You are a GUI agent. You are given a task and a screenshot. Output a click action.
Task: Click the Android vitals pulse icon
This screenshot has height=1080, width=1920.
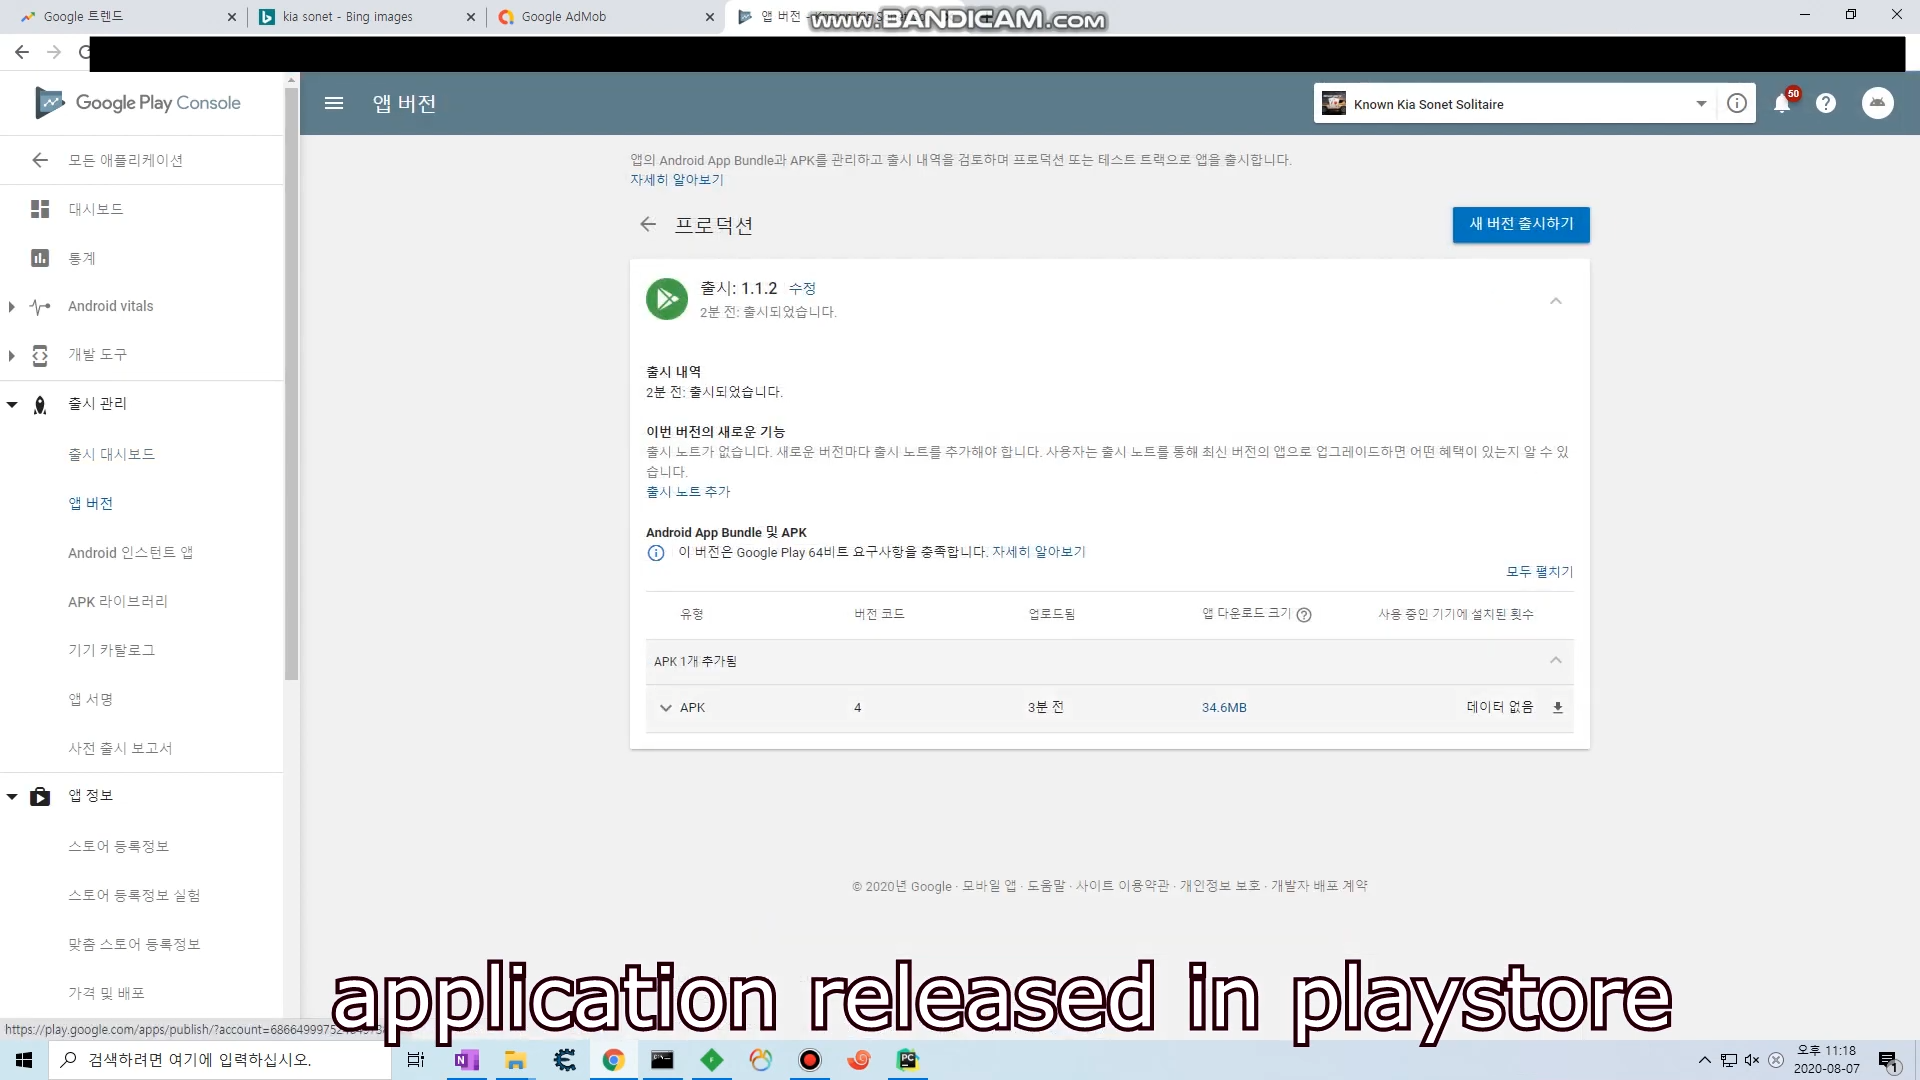pyautogui.click(x=40, y=307)
